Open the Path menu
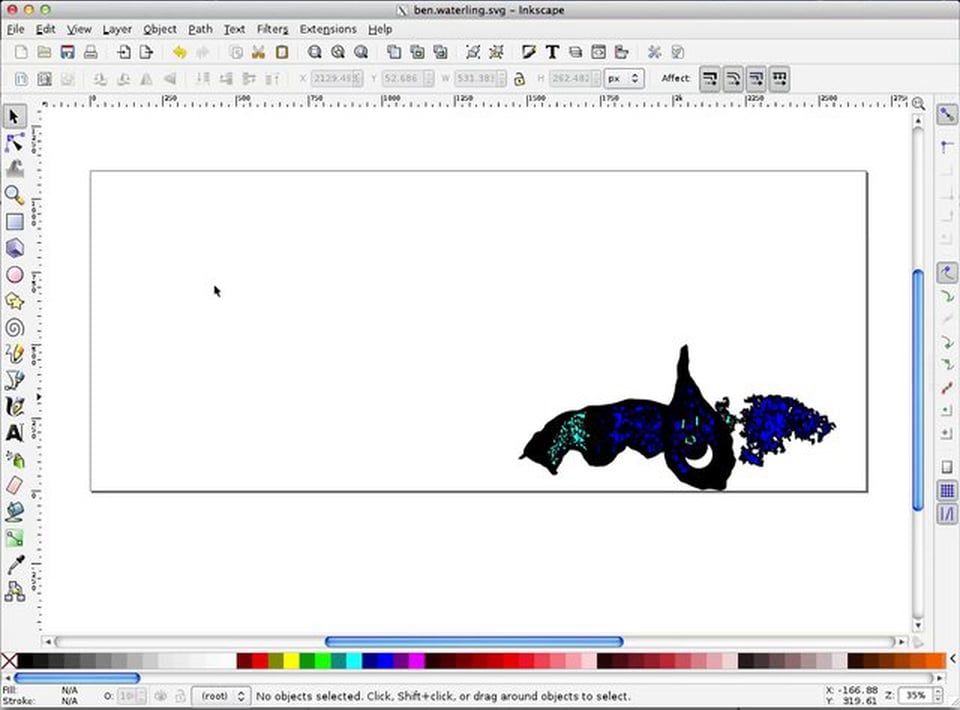Viewport: 960px width, 710px height. coord(200,29)
